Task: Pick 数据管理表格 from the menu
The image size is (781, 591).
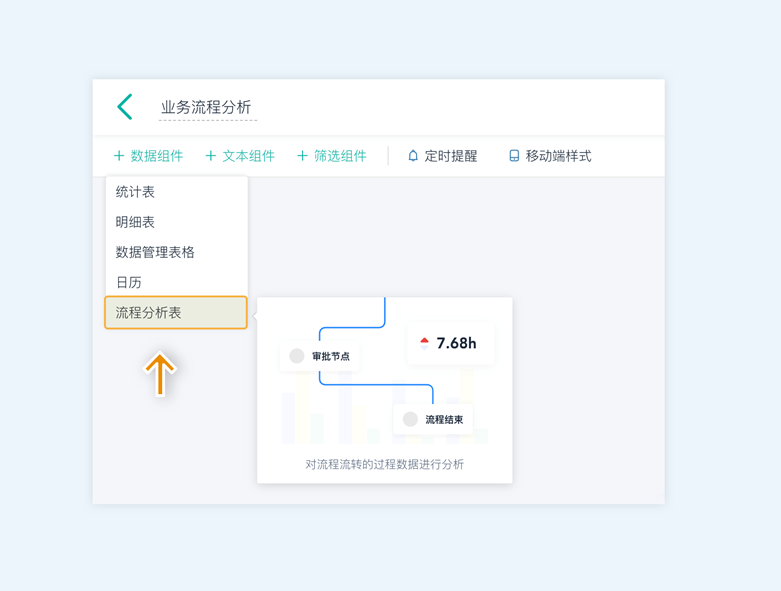Action: pyautogui.click(x=155, y=252)
